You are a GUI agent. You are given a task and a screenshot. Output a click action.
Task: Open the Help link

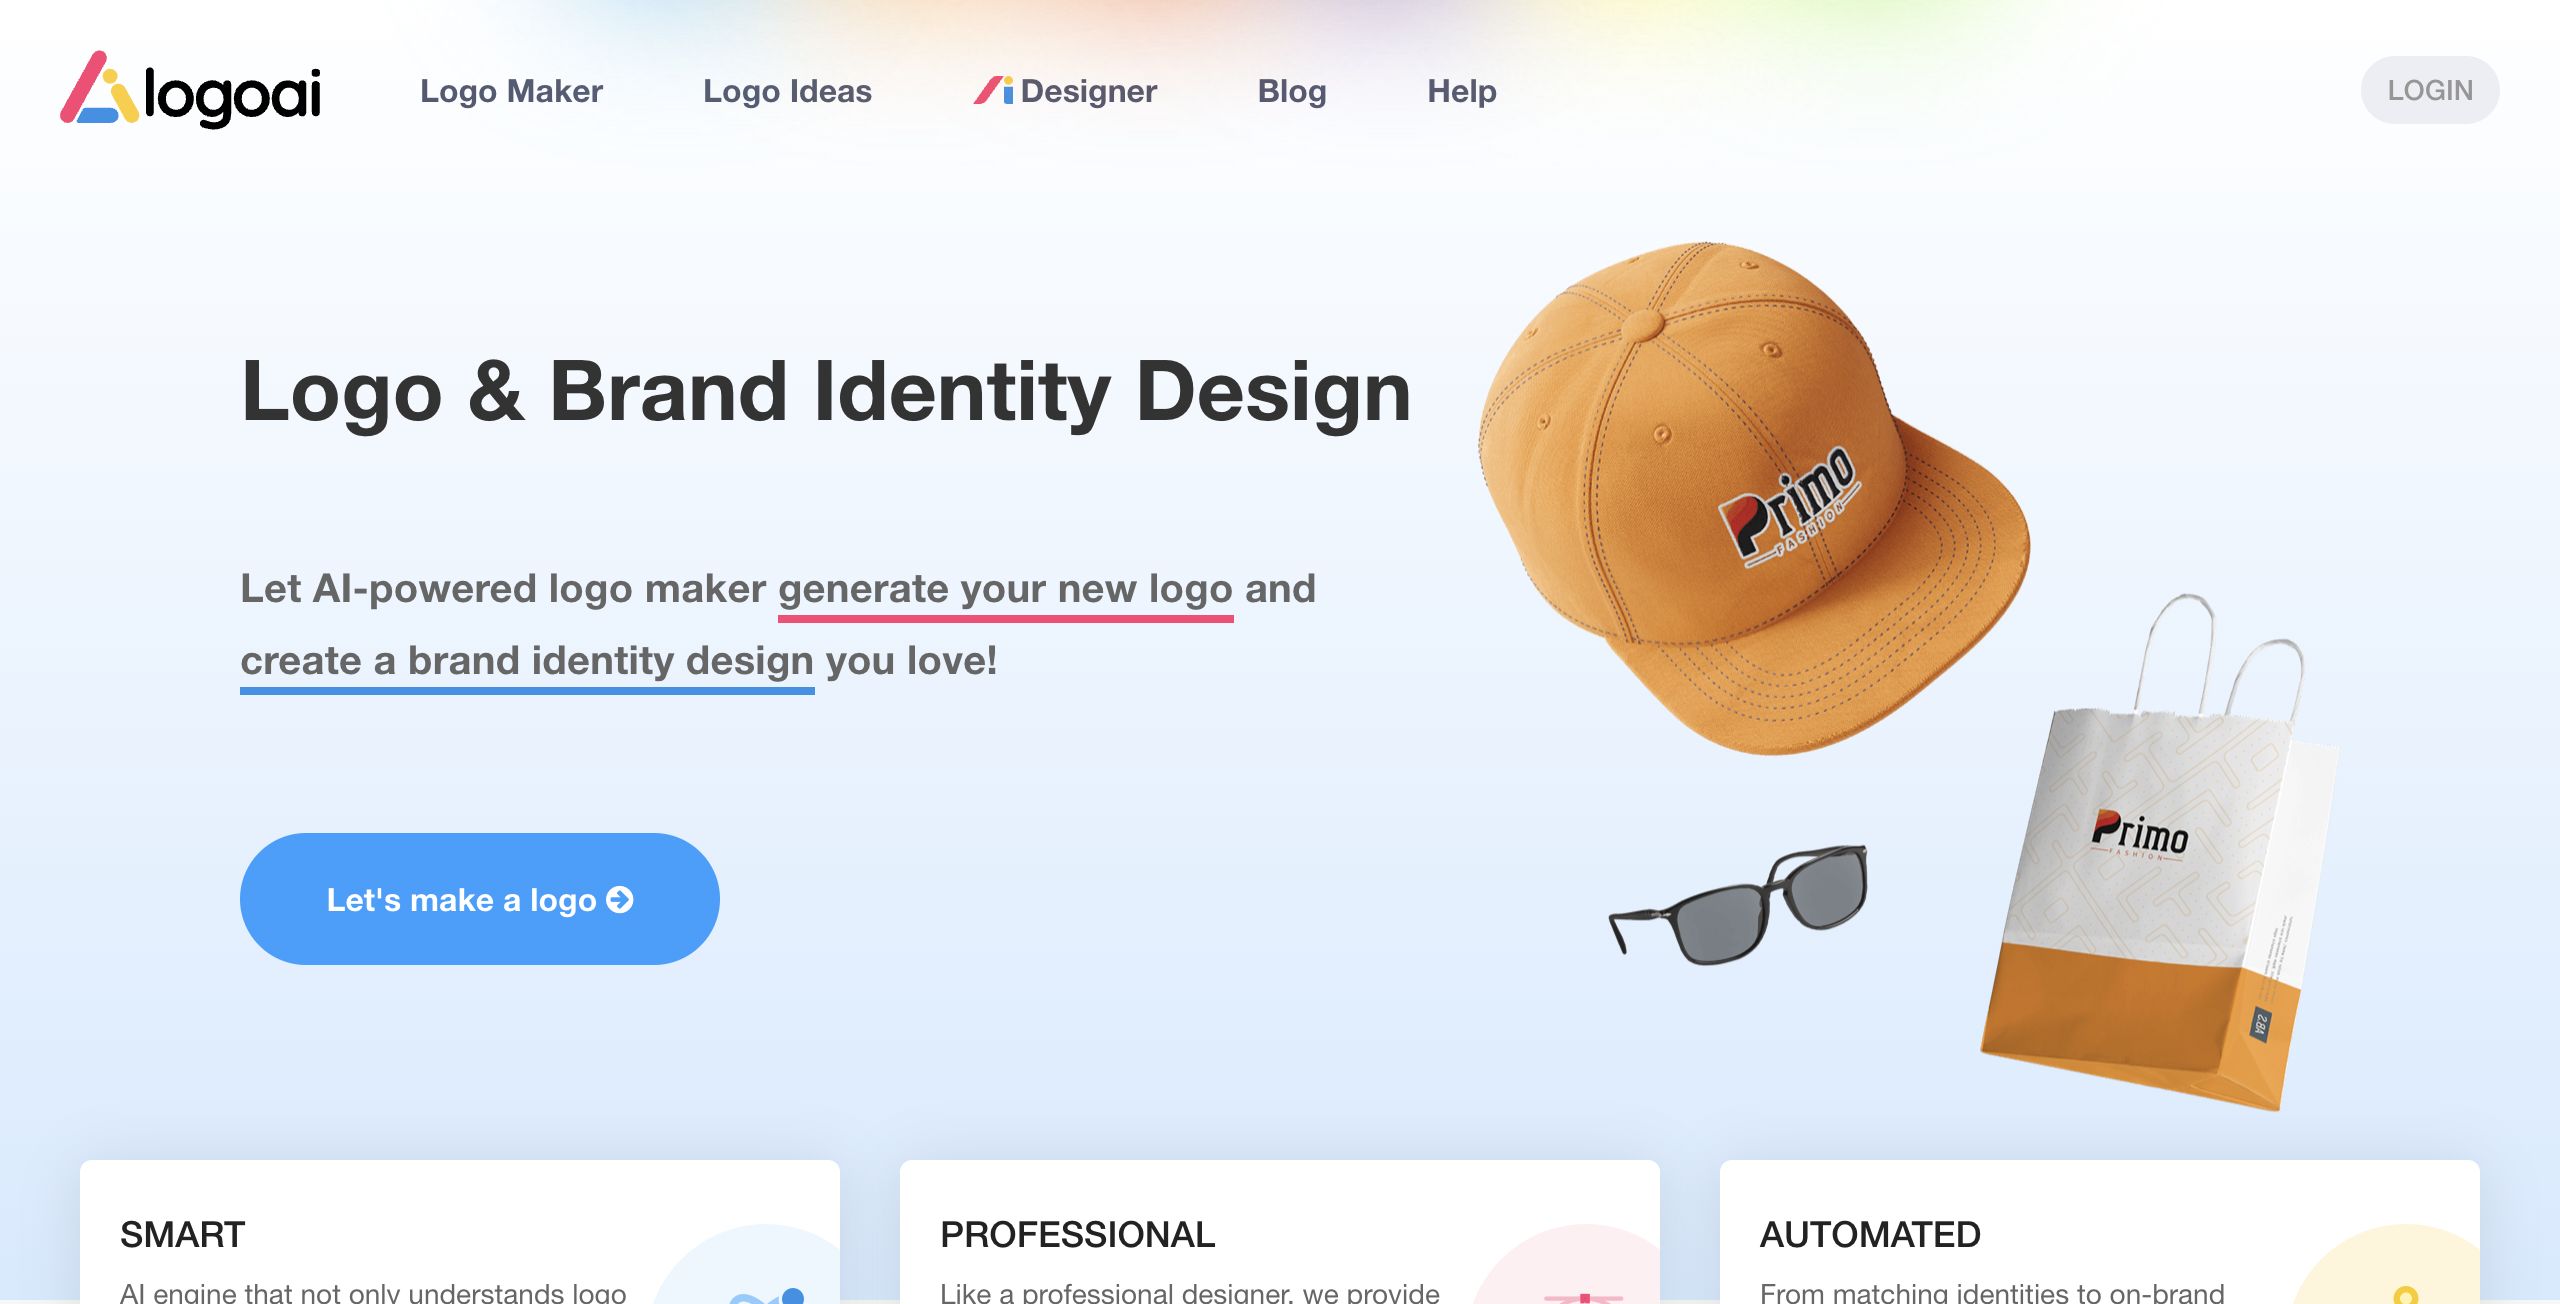pos(1461,91)
